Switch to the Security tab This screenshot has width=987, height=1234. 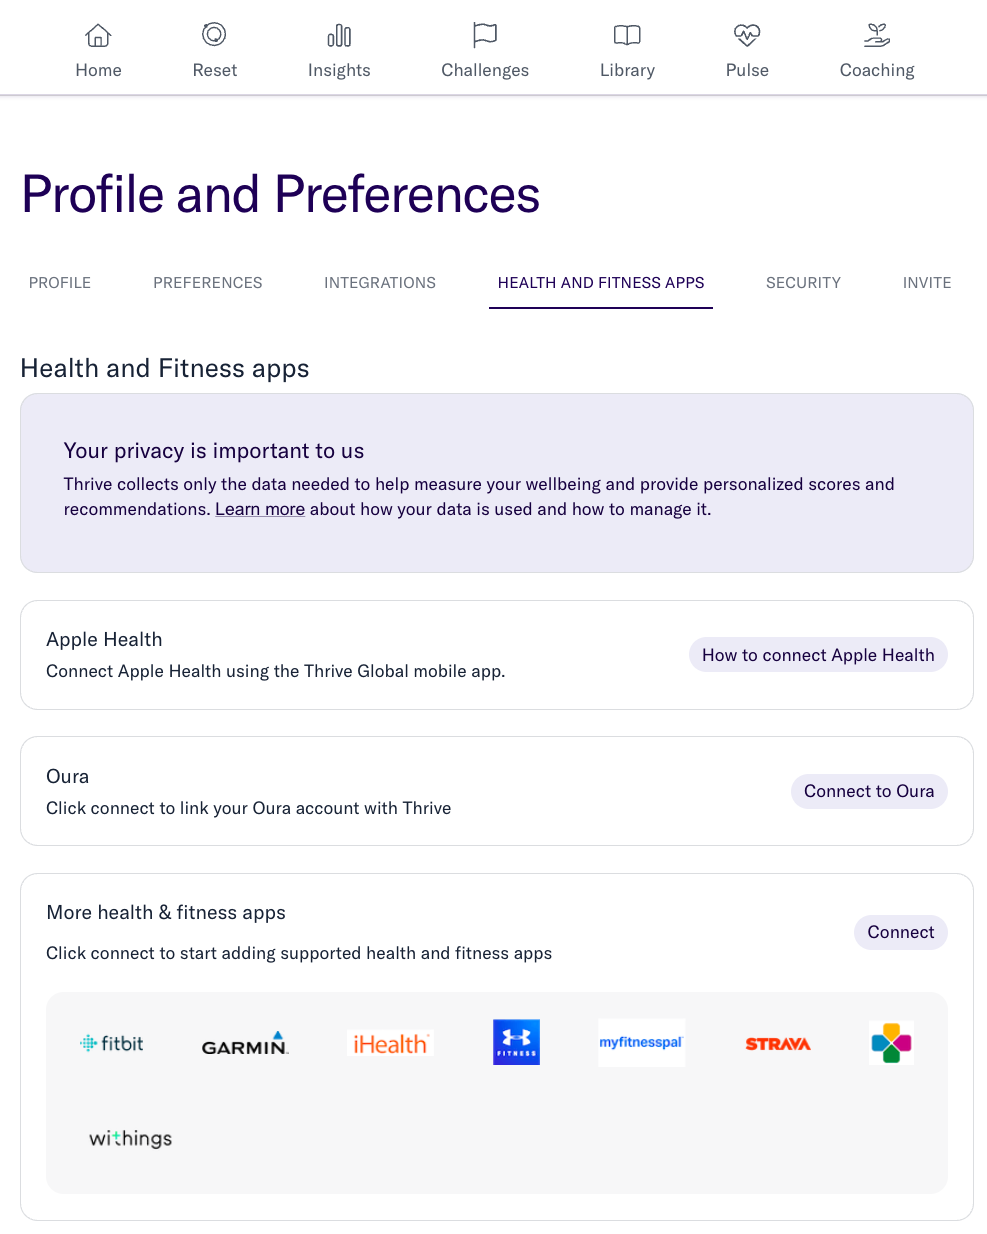(803, 283)
